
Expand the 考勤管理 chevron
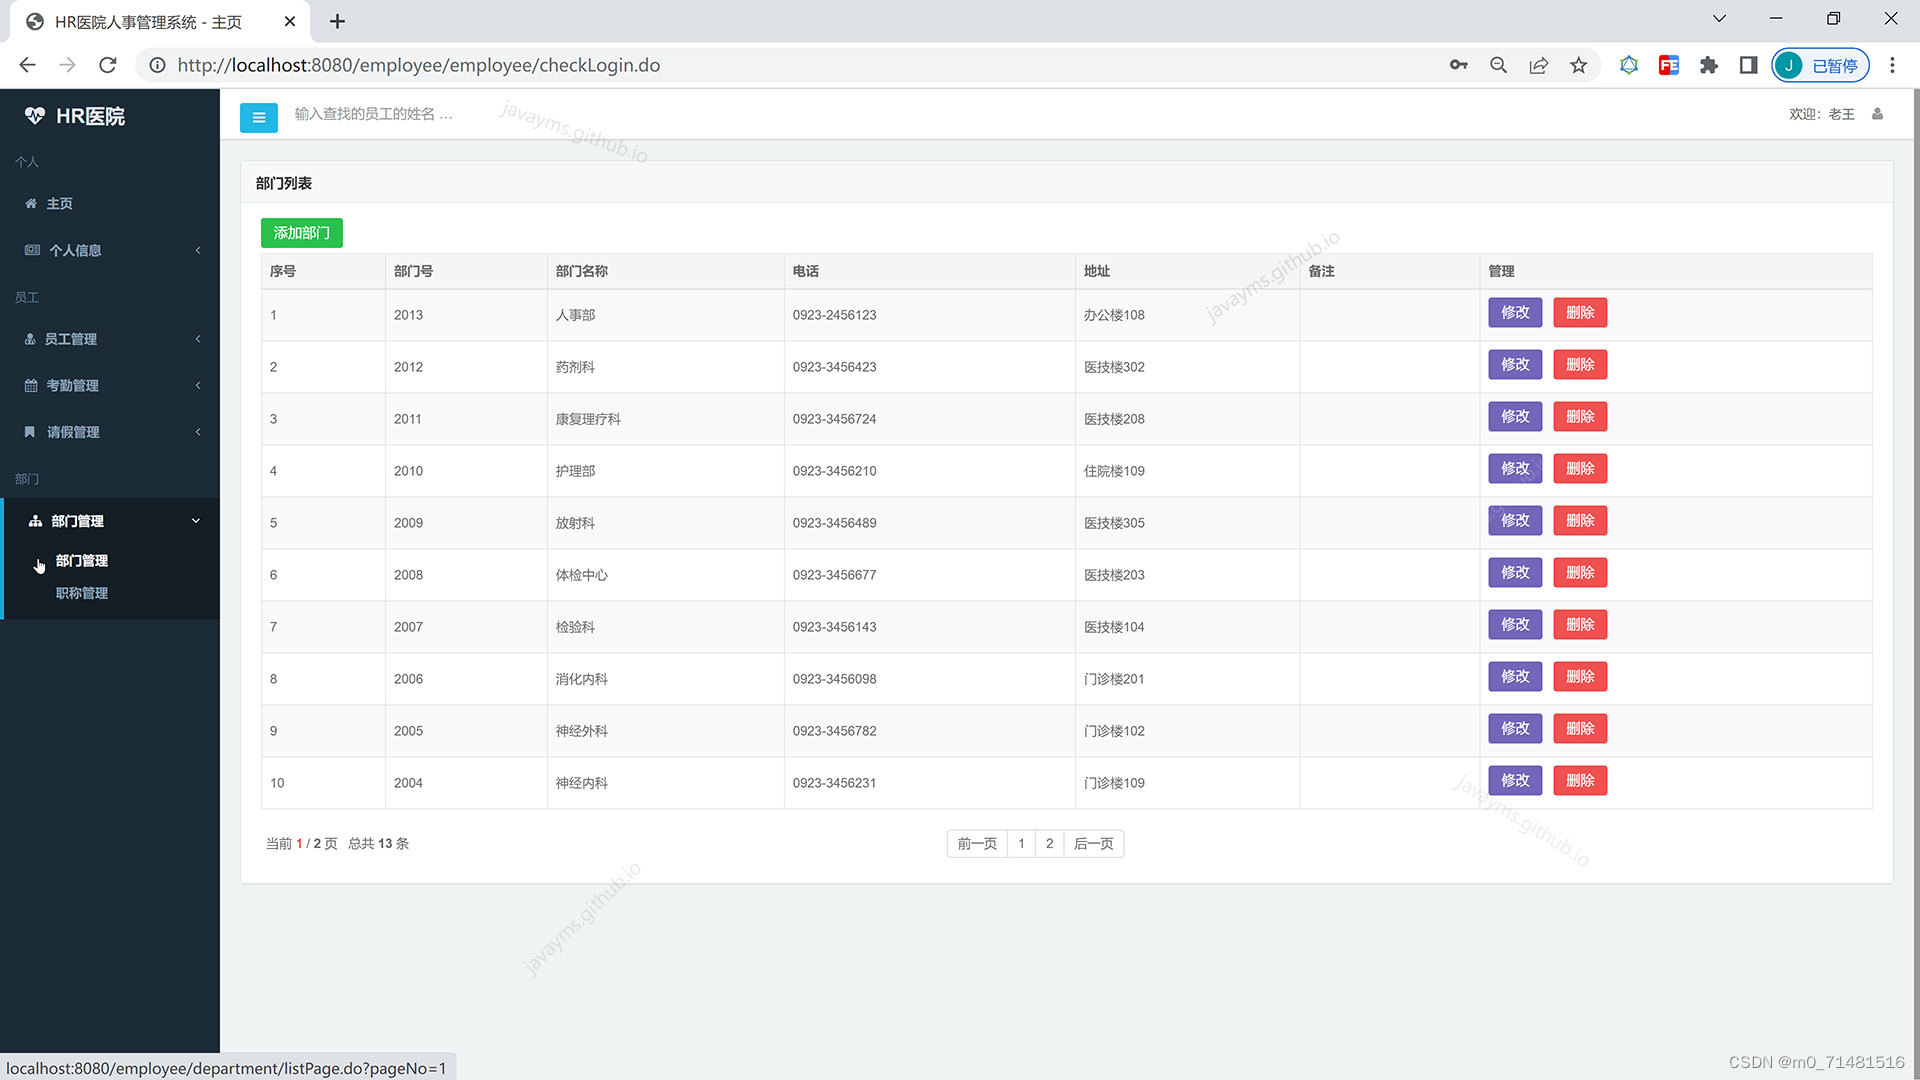(x=196, y=385)
